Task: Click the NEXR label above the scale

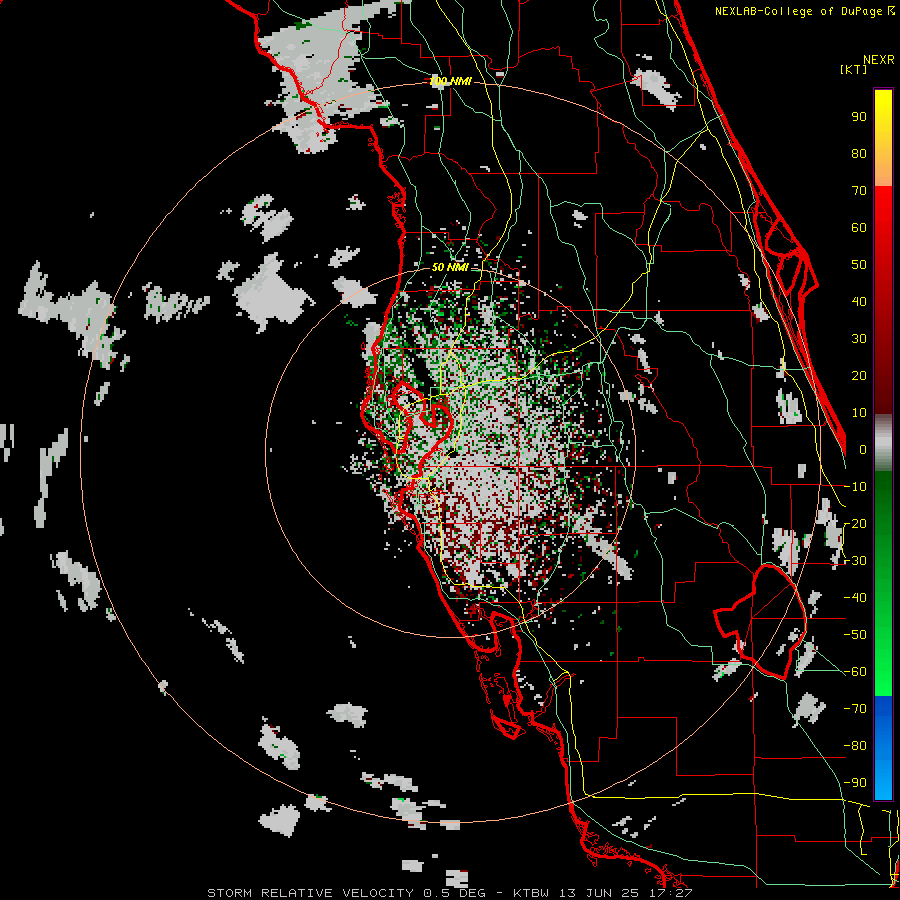Action: click(x=878, y=60)
